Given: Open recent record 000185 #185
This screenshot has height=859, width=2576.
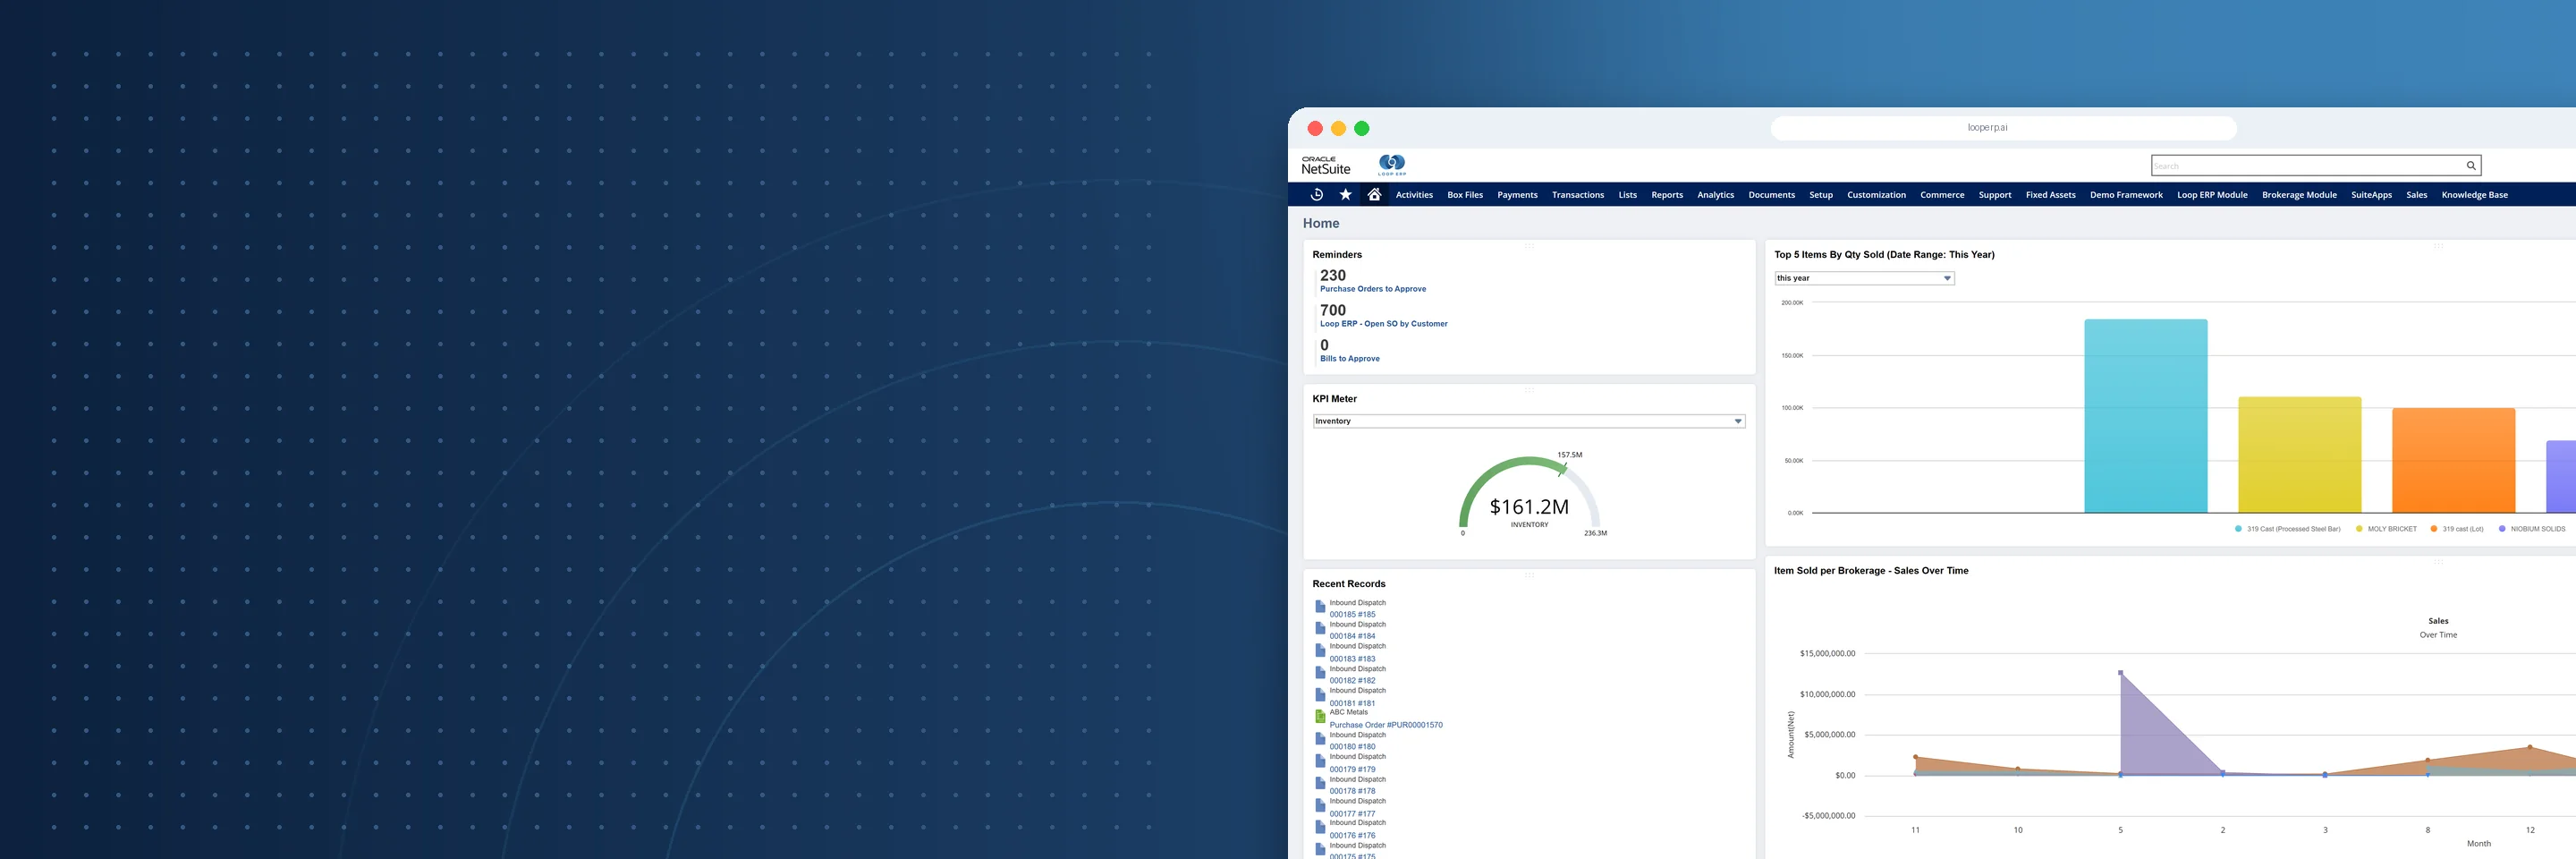Looking at the screenshot, I should (x=1352, y=615).
